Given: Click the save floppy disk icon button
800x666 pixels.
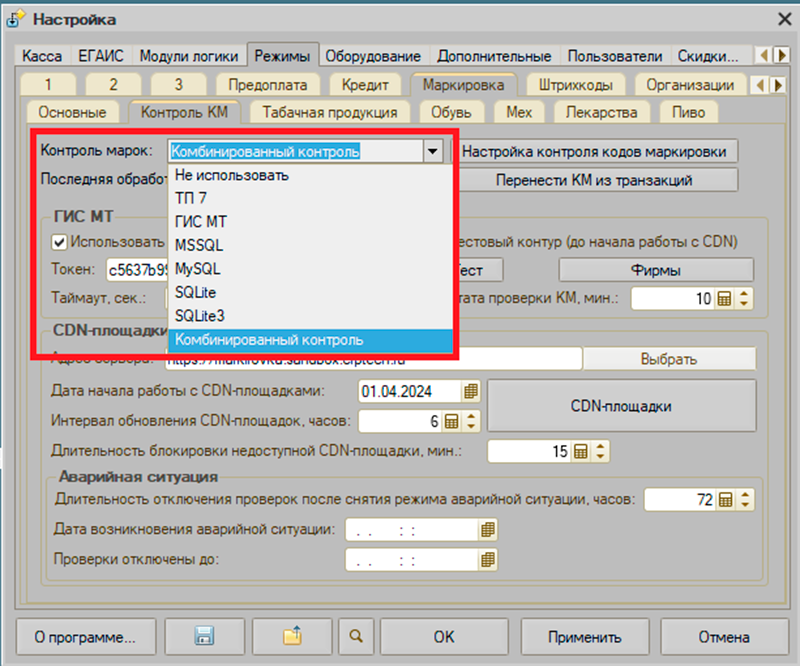Looking at the screenshot, I should [204, 637].
